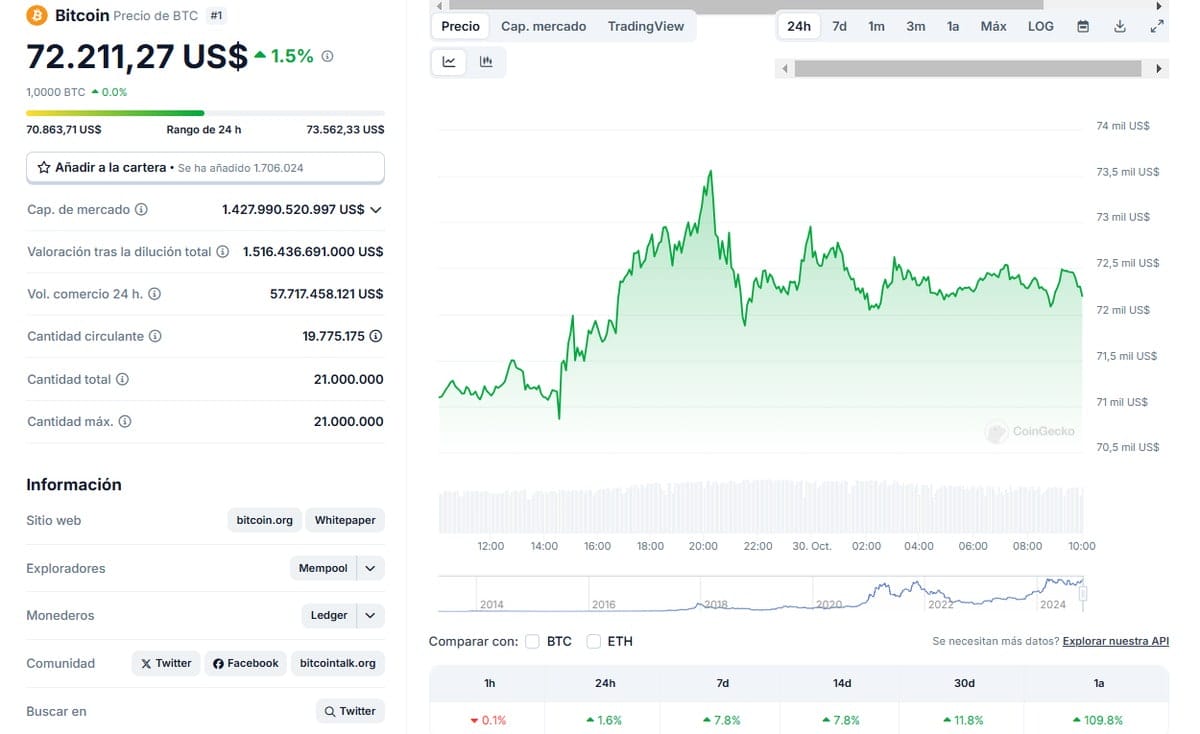
Task: Click the orange Bitcoin logo icon
Action: pyautogui.click(x=37, y=16)
